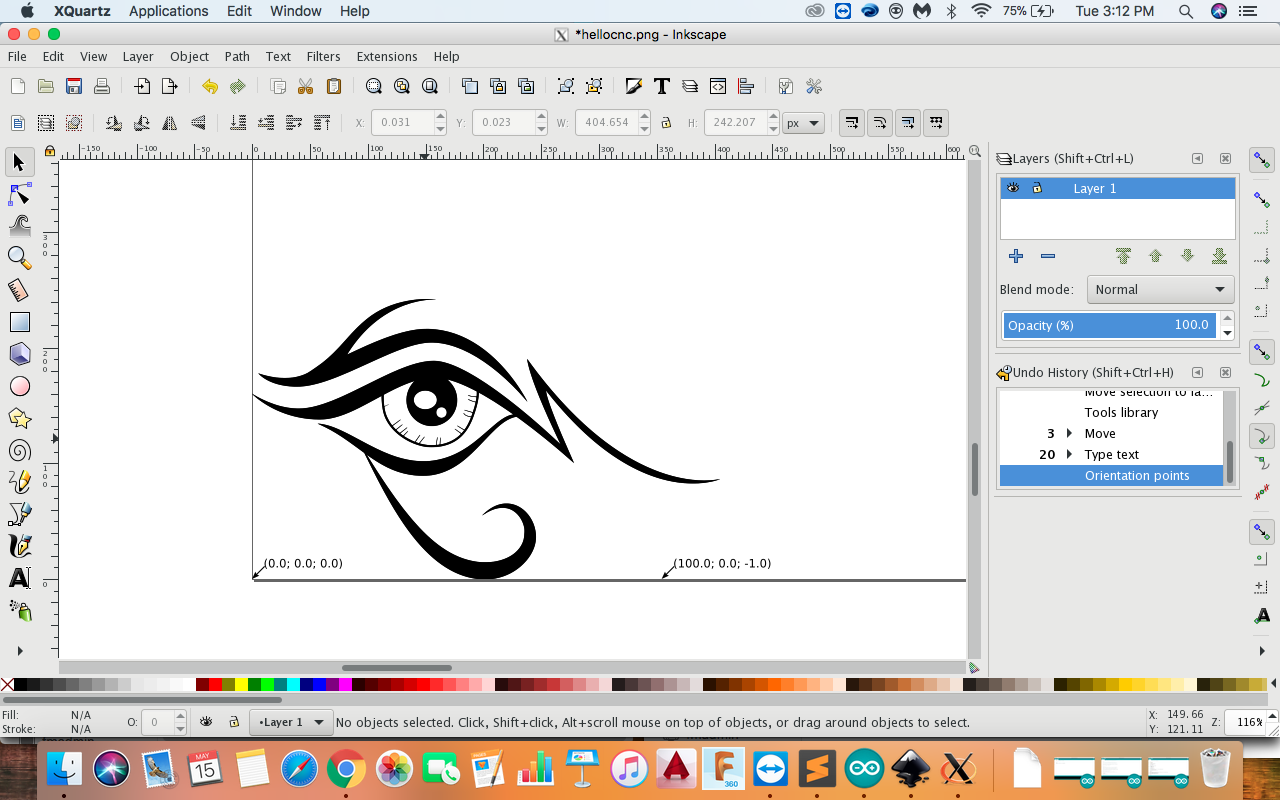This screenshot has width=1280, height=800.
Task: Click the New document icon
Action: 17,86
